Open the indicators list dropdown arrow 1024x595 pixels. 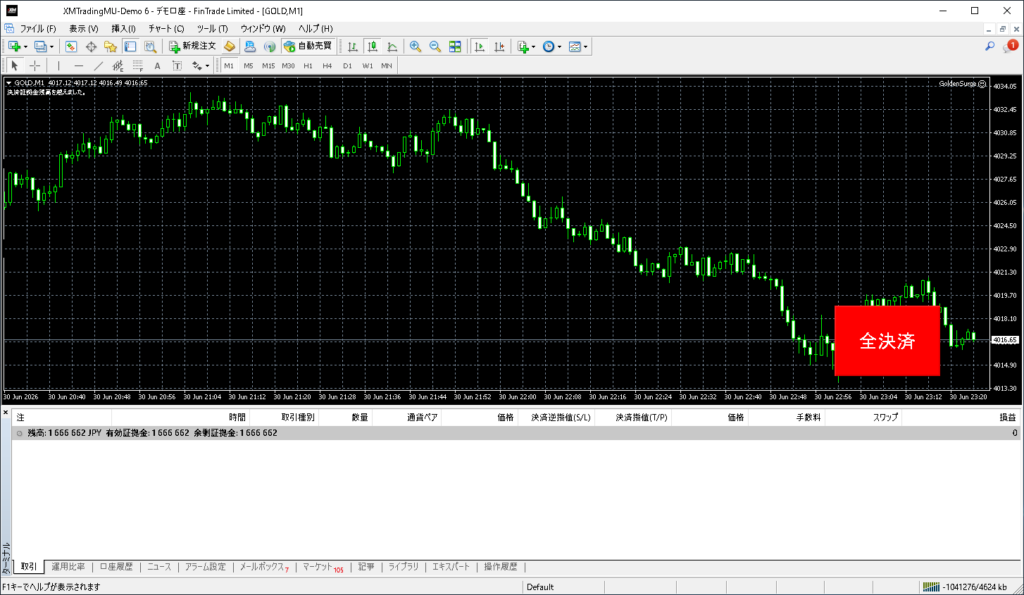(x=534, y=47)
